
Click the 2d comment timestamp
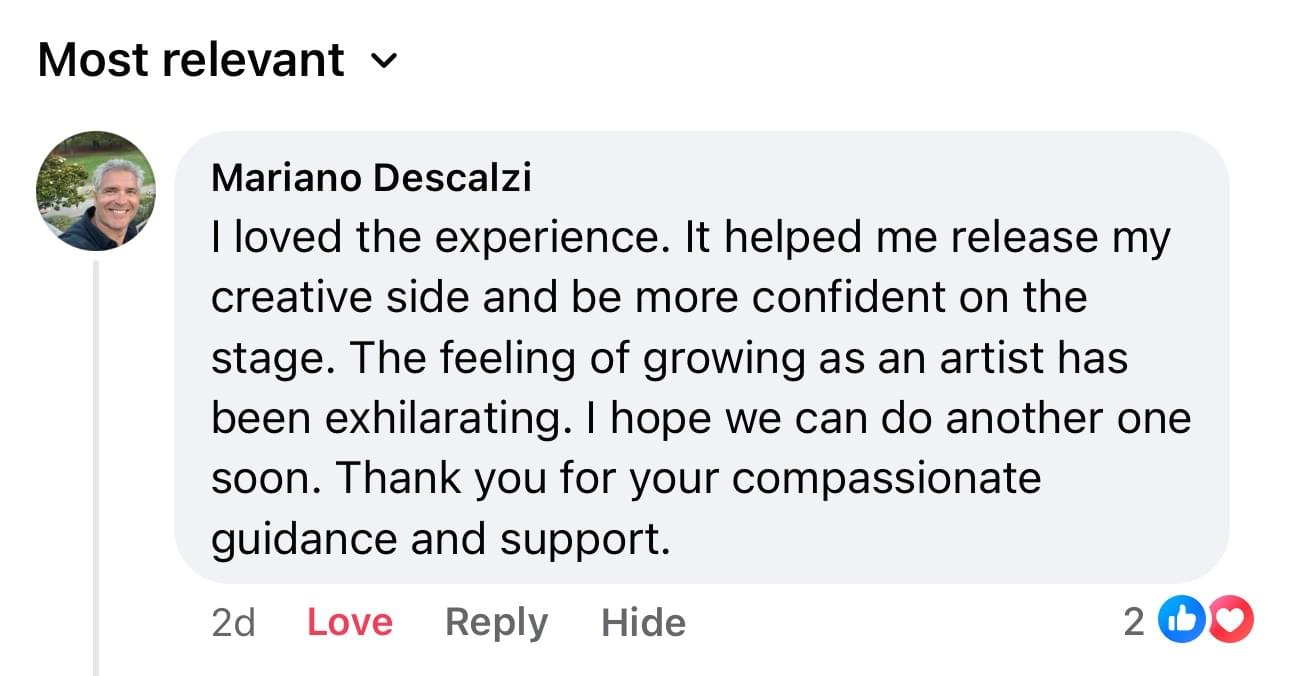[233, 622]
